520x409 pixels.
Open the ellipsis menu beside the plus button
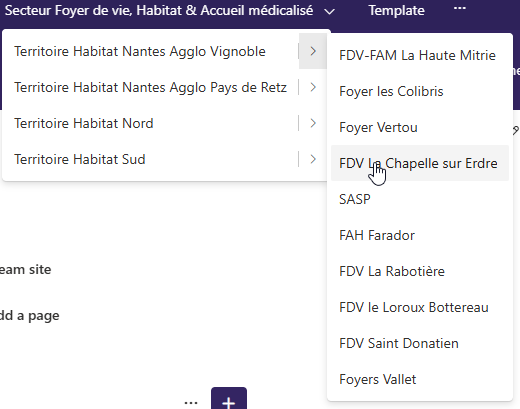(191, 403)
